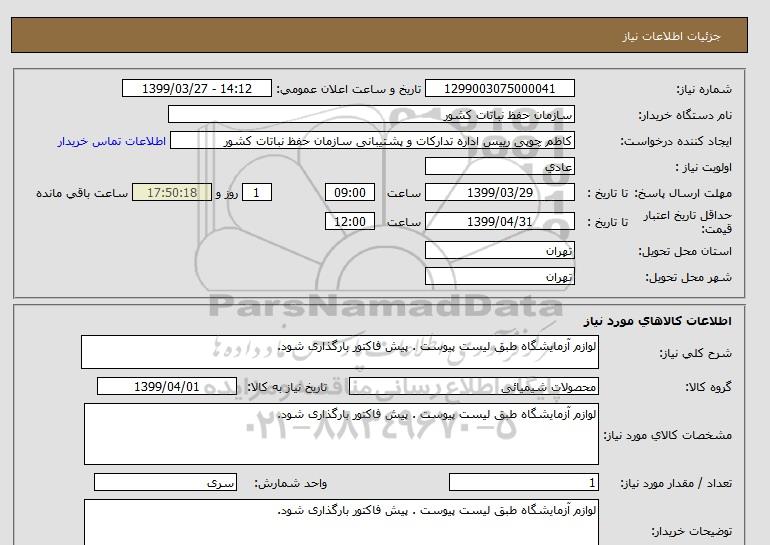Click the remaining days field showing 1

(x=256, y=193)
